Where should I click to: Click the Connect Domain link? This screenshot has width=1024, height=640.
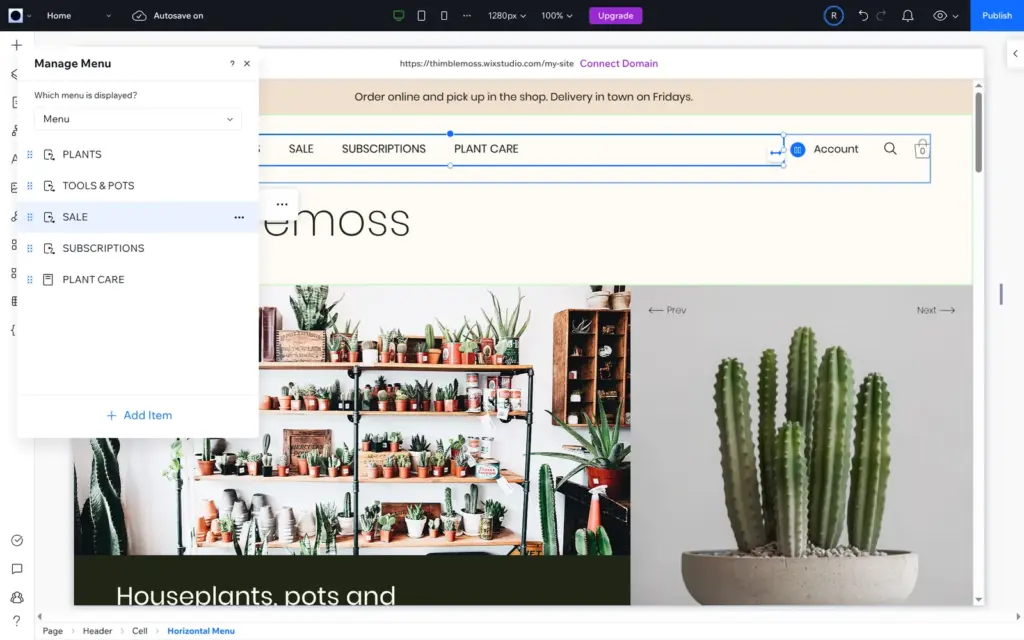(618, 63)
